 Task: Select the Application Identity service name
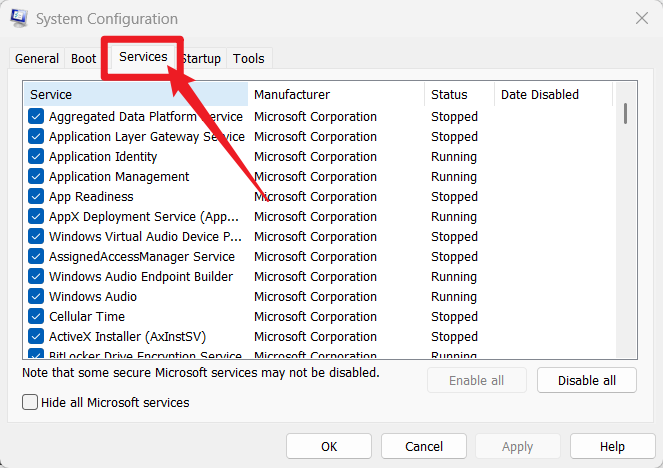[x=103, y=157]
